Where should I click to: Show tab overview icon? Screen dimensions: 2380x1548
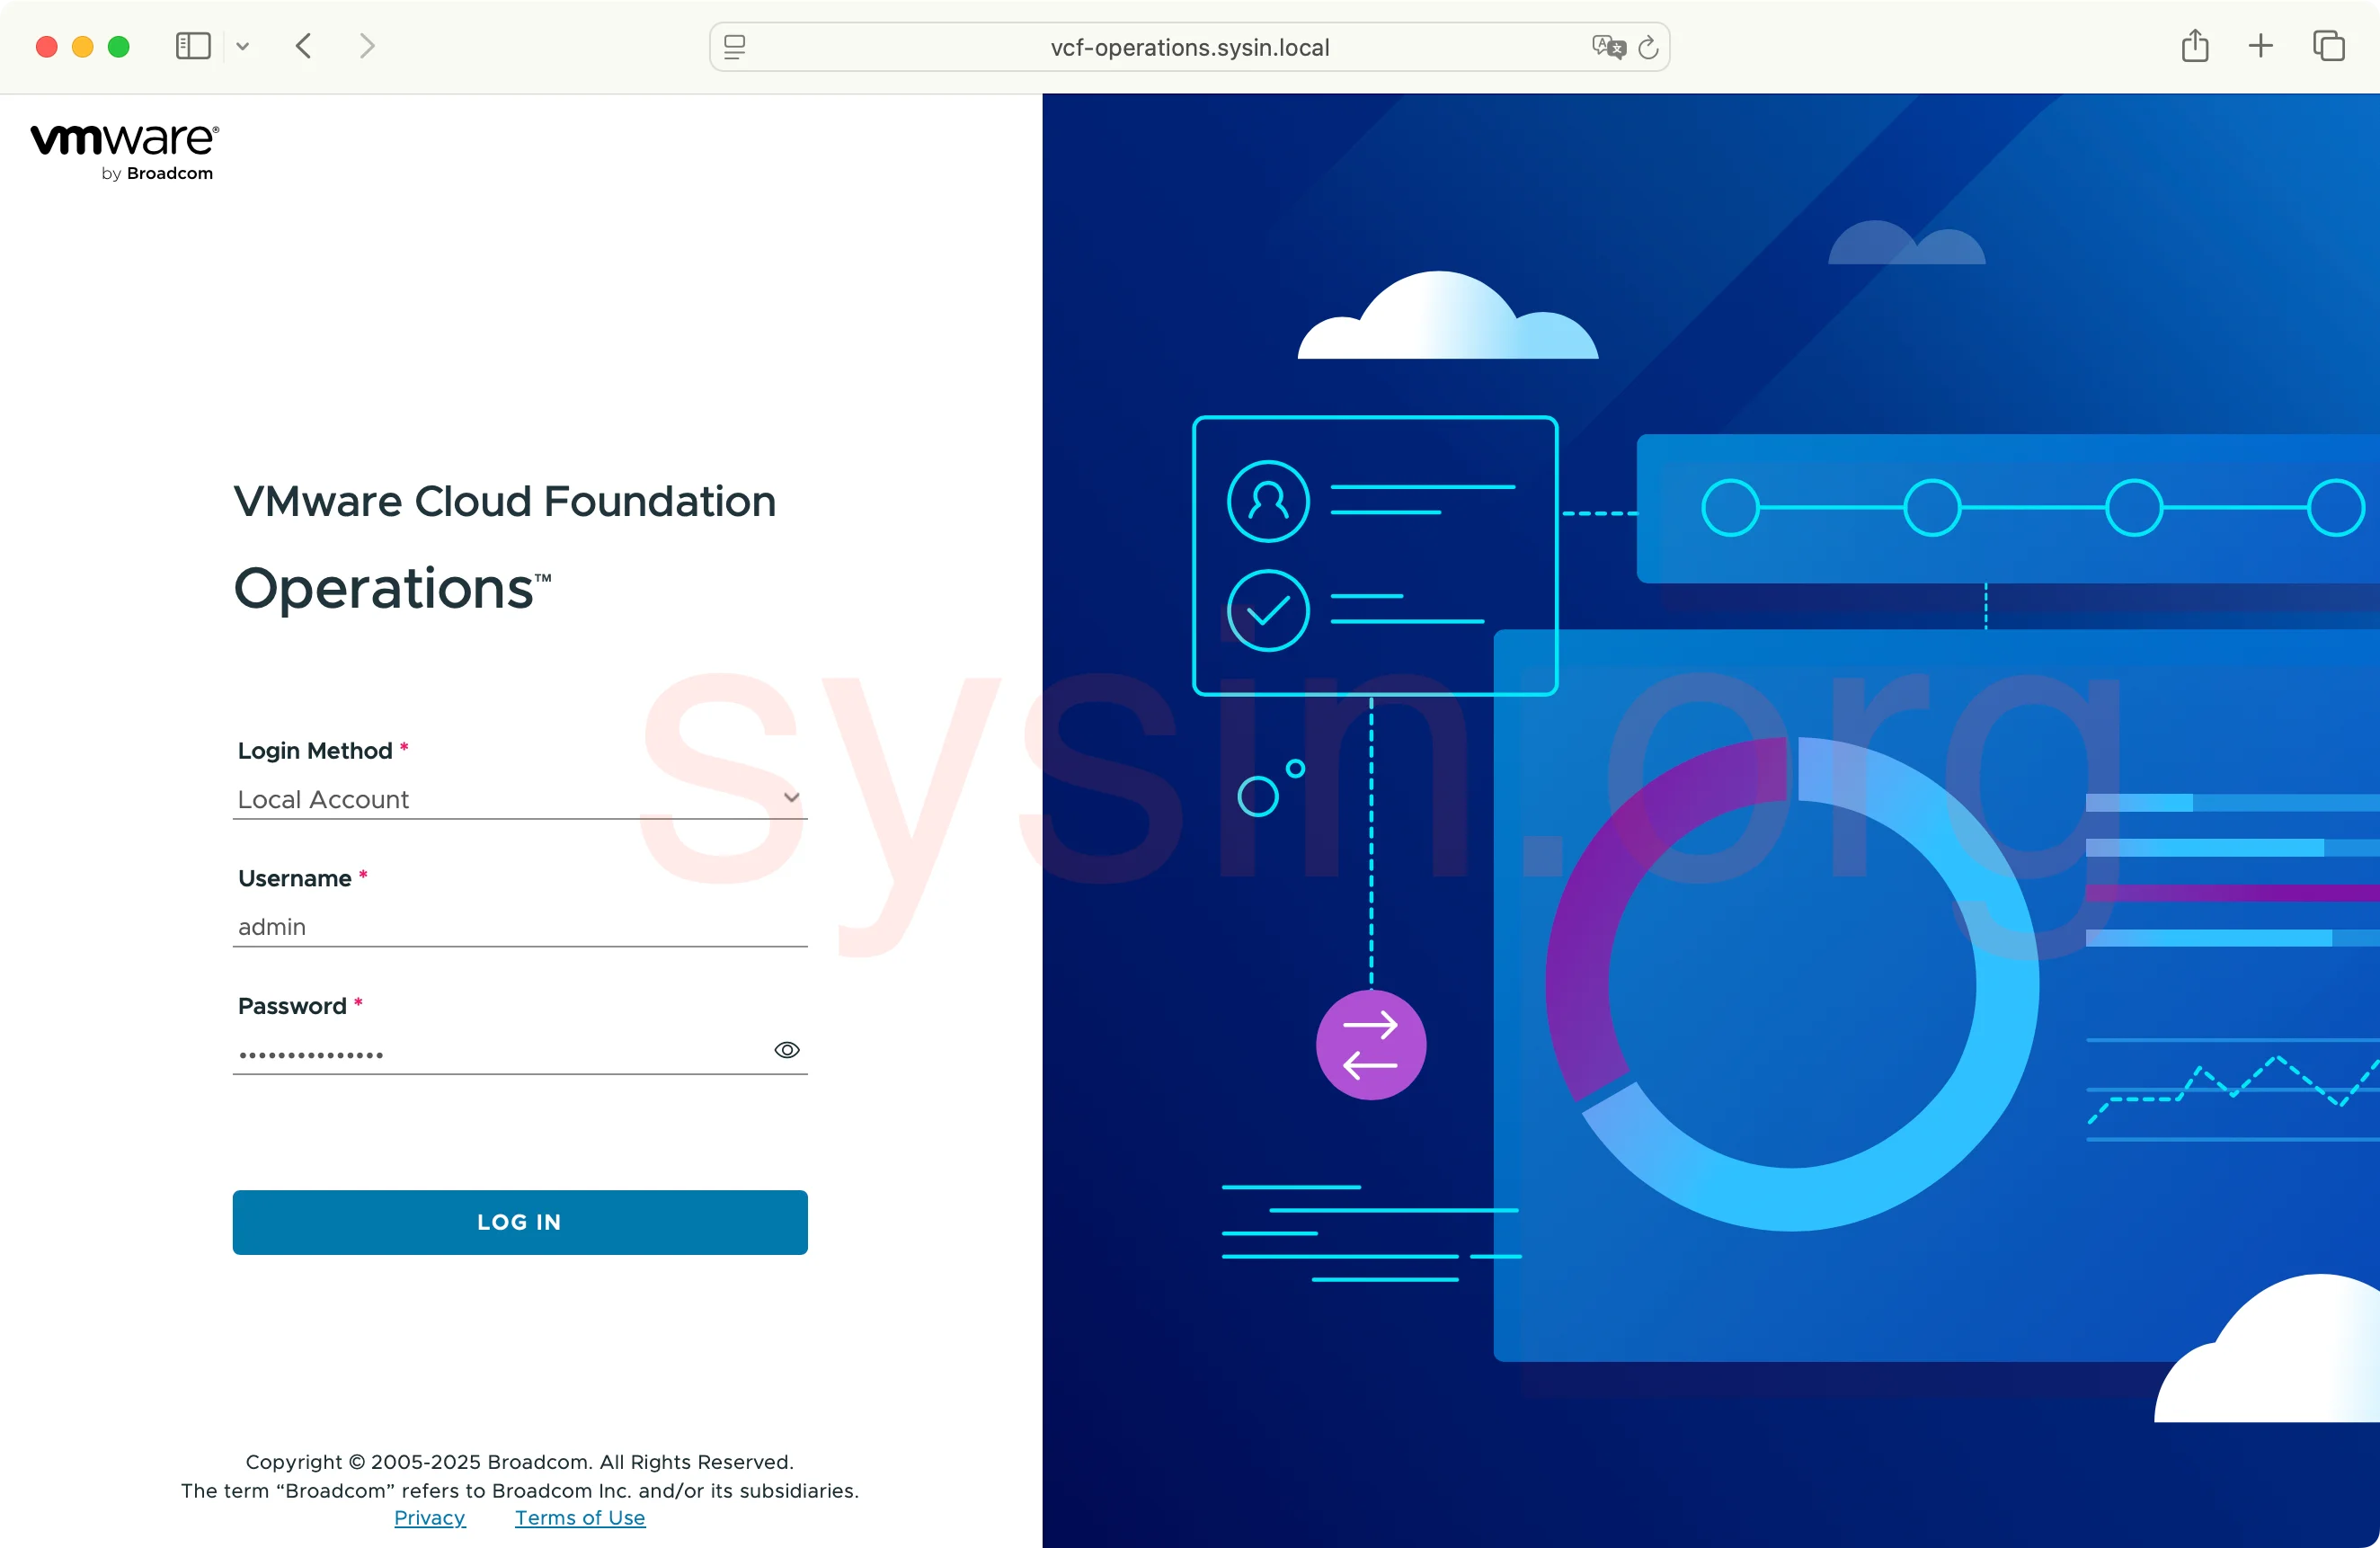tap(2328, 46)
